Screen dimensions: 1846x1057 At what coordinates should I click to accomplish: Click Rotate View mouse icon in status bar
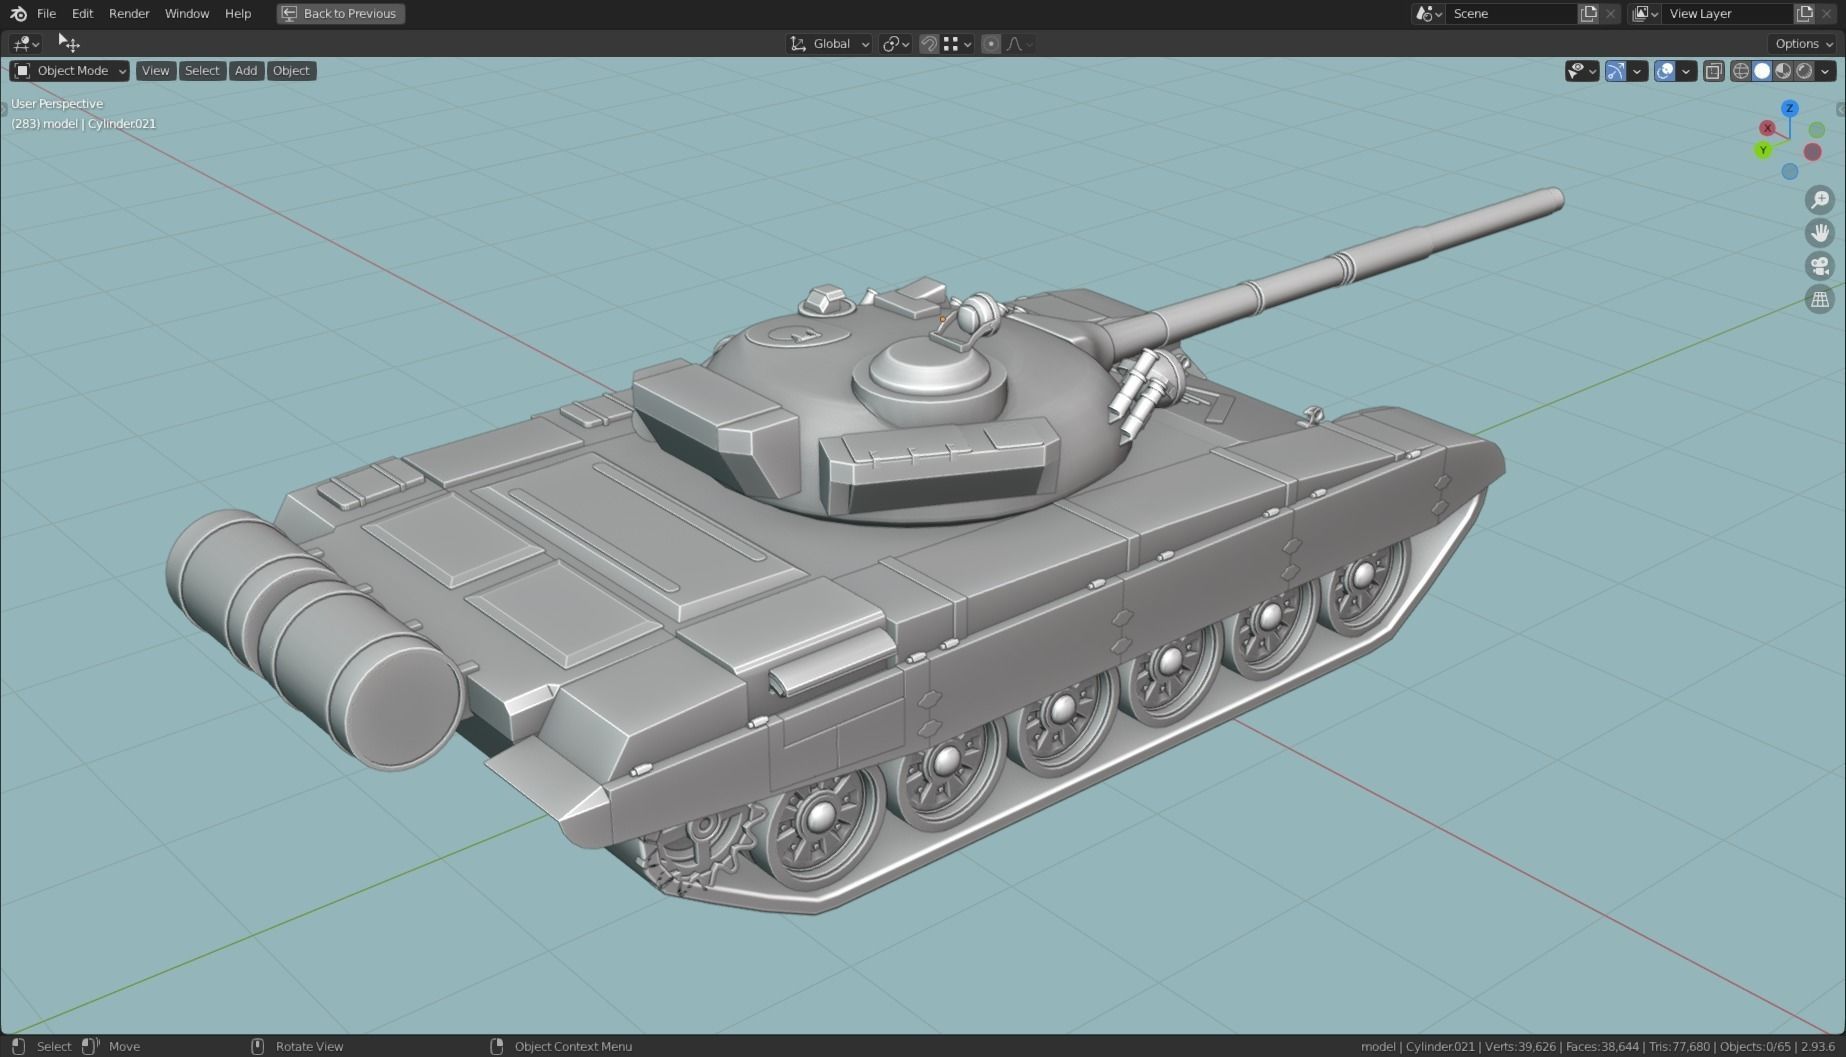pos(257,1046)
